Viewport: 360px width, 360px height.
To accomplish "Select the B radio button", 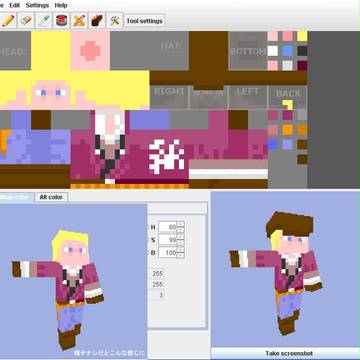I will [x=147, y=253].
